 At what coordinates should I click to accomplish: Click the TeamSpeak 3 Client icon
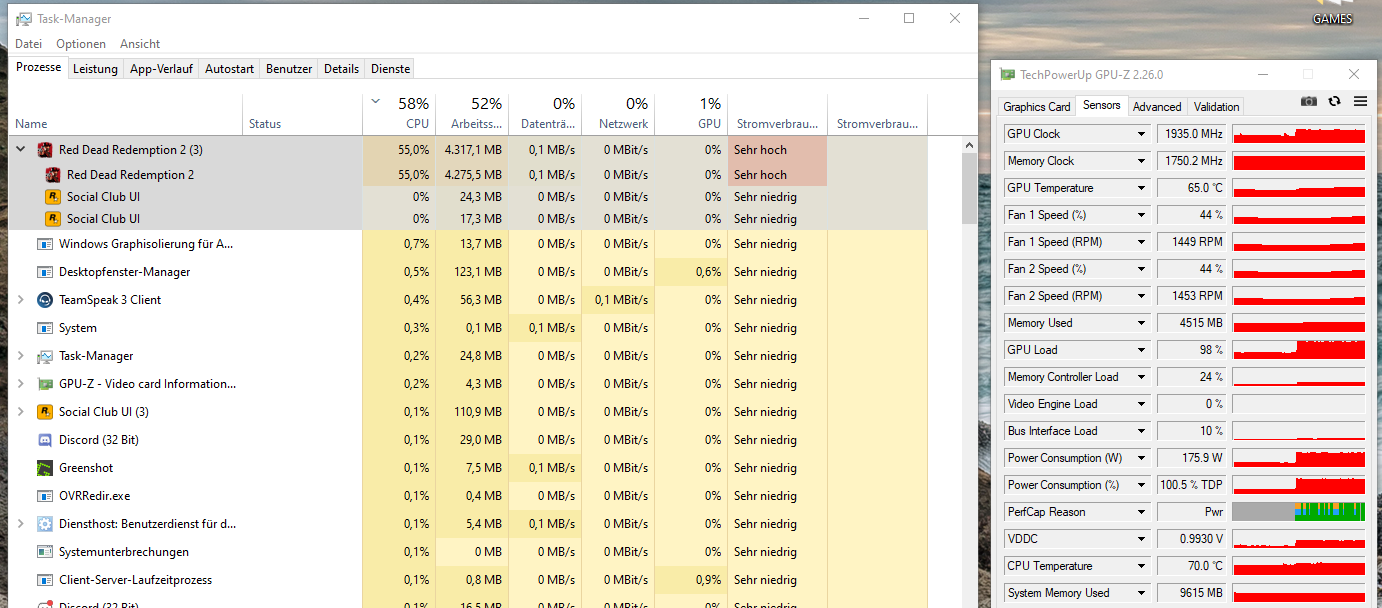point(45,300)
